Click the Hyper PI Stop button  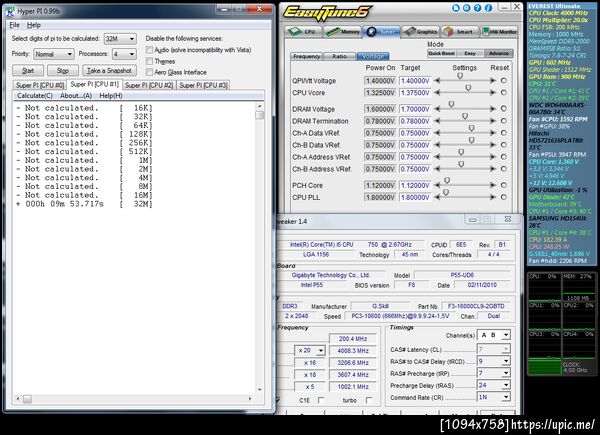63,71
